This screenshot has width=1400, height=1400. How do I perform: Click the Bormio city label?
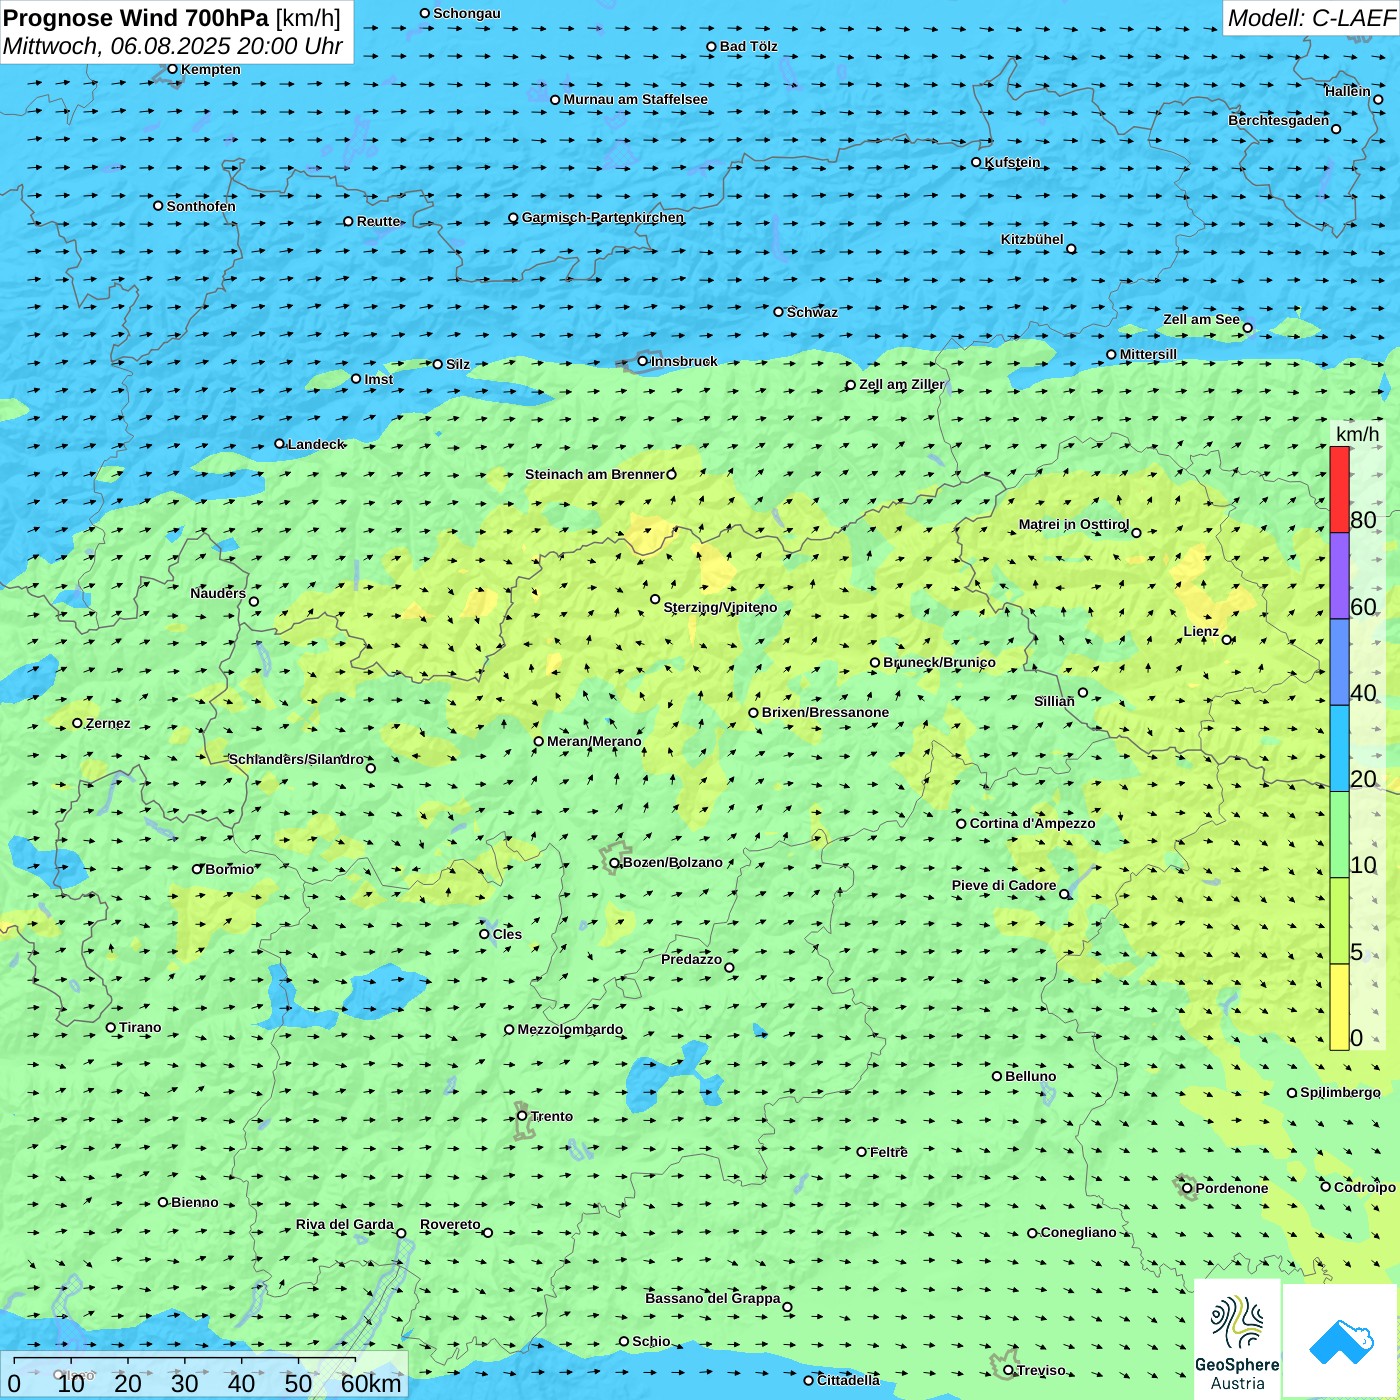pyautogui.click(x=229, y=869)
